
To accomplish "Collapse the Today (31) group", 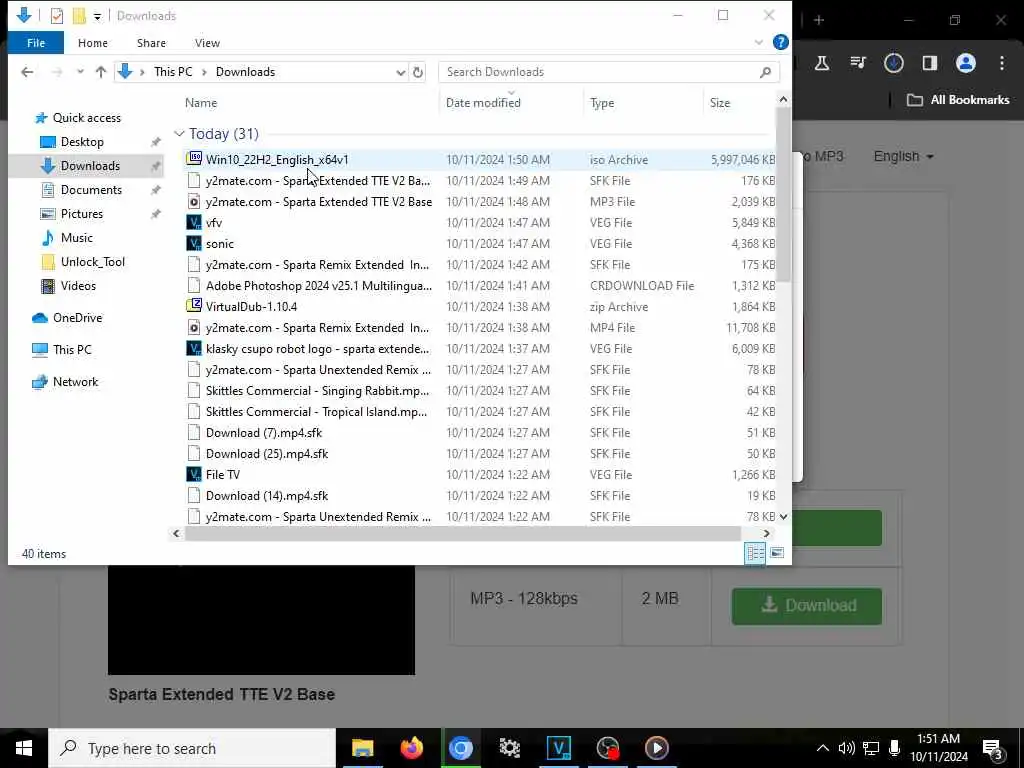I will tap(179, 134).
